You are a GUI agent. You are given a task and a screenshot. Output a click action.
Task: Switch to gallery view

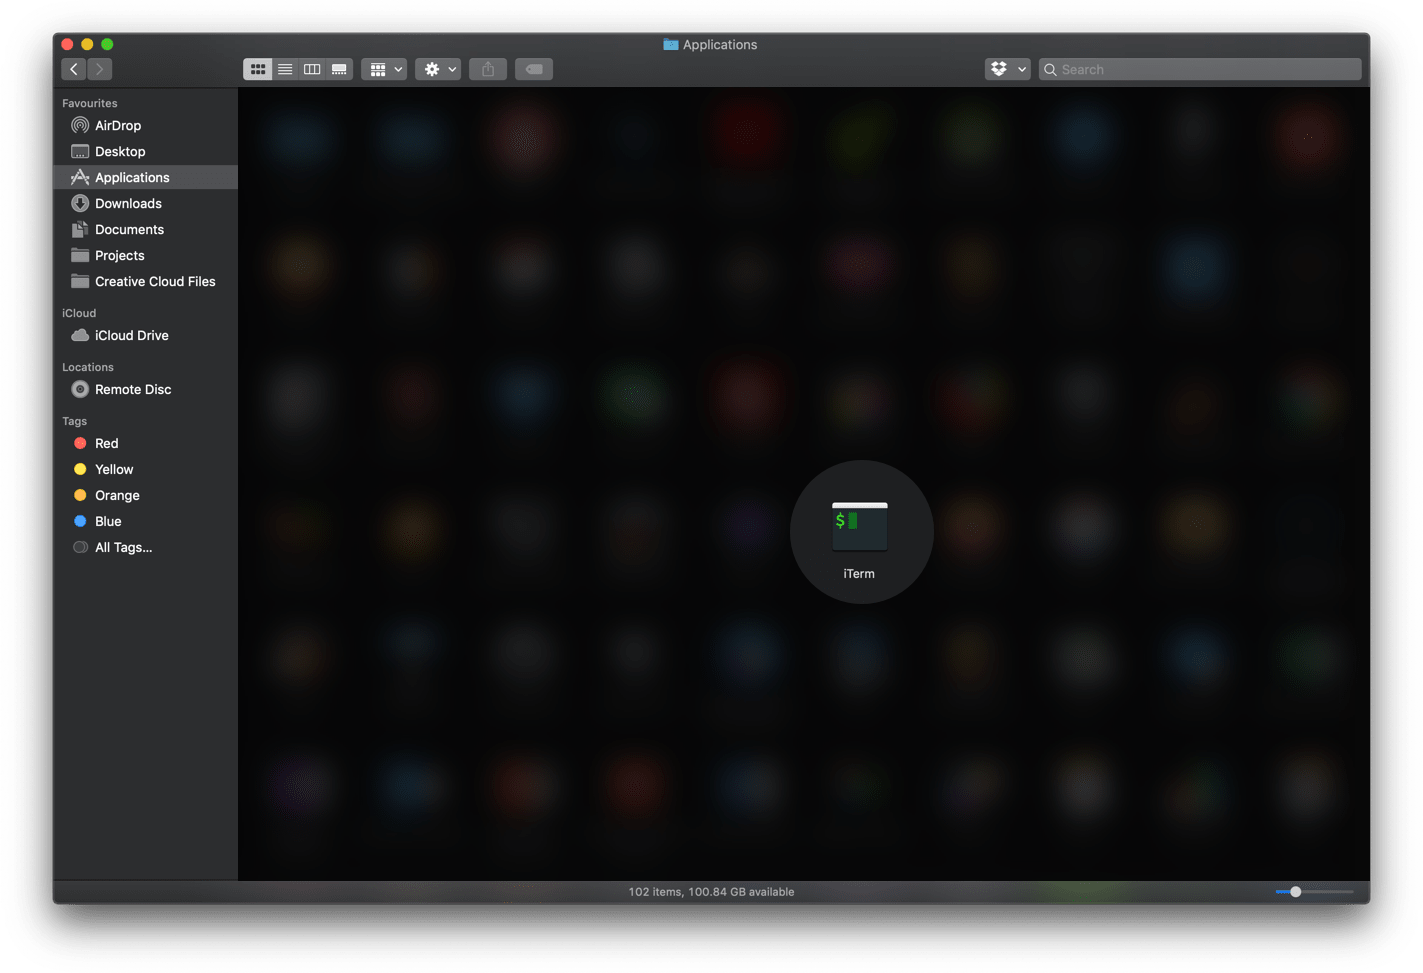point(339,69)
